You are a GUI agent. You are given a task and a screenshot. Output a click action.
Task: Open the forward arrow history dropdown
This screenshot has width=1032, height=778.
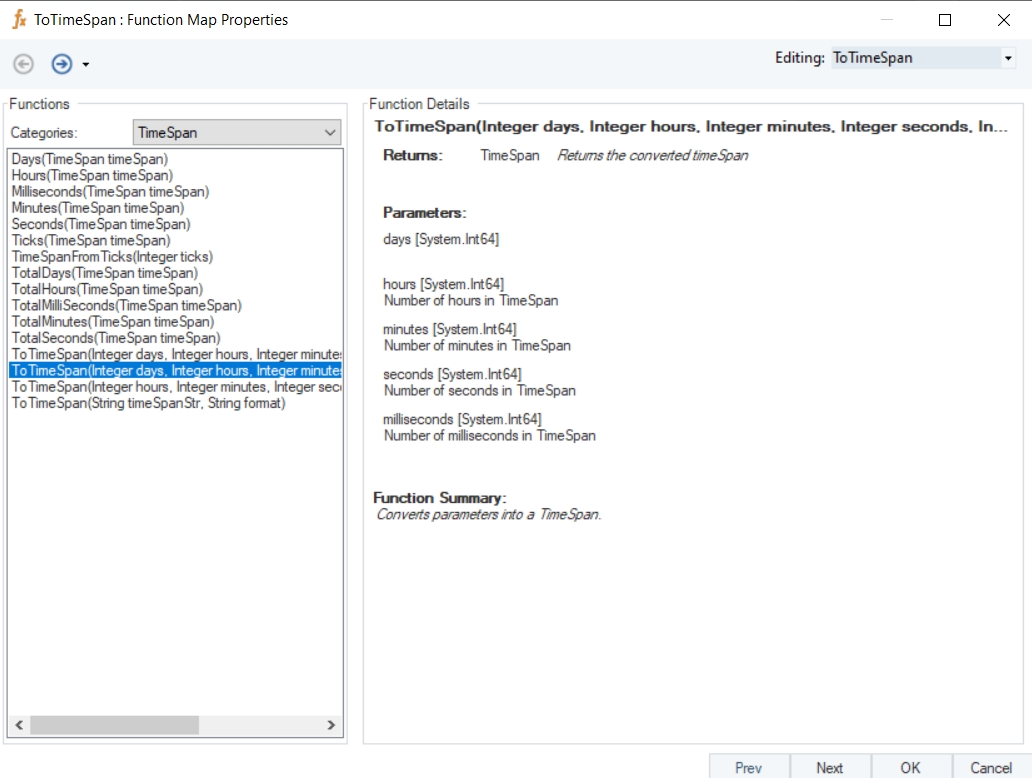[86, 65]
